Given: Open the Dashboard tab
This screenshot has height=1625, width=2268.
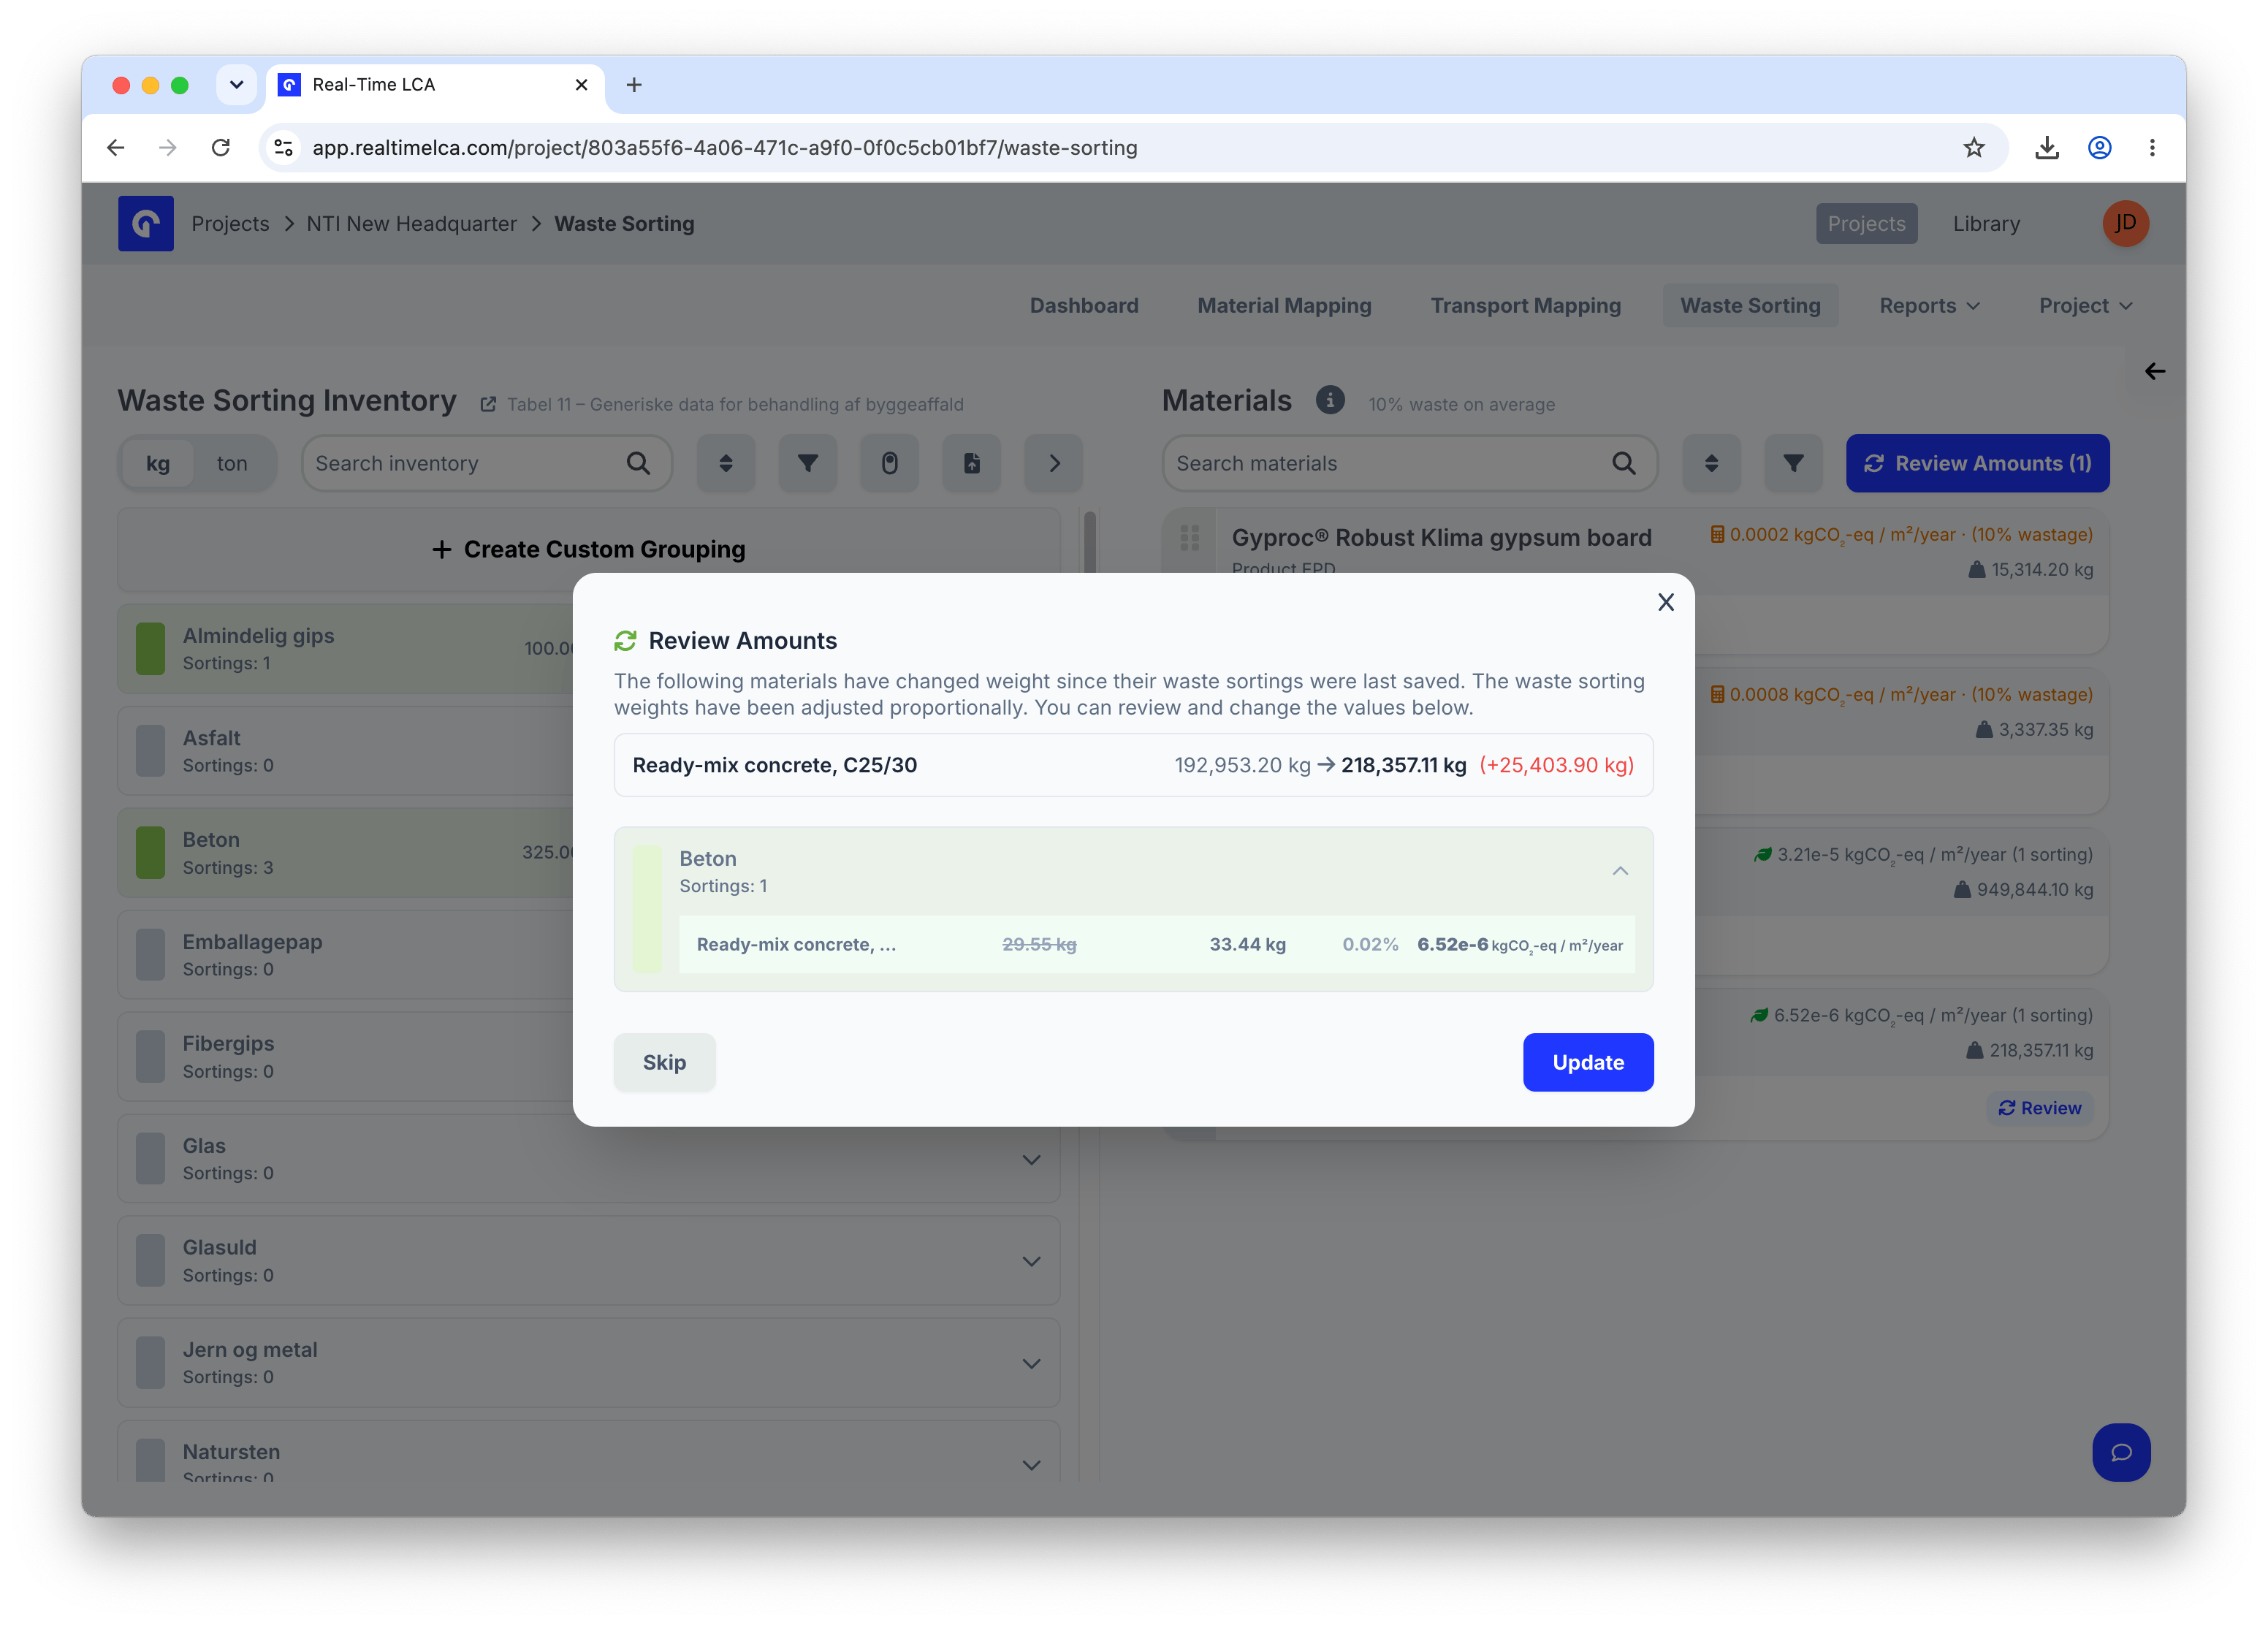Looking at the screenshot, I should pyautogui.click(x=1084, y=306).
